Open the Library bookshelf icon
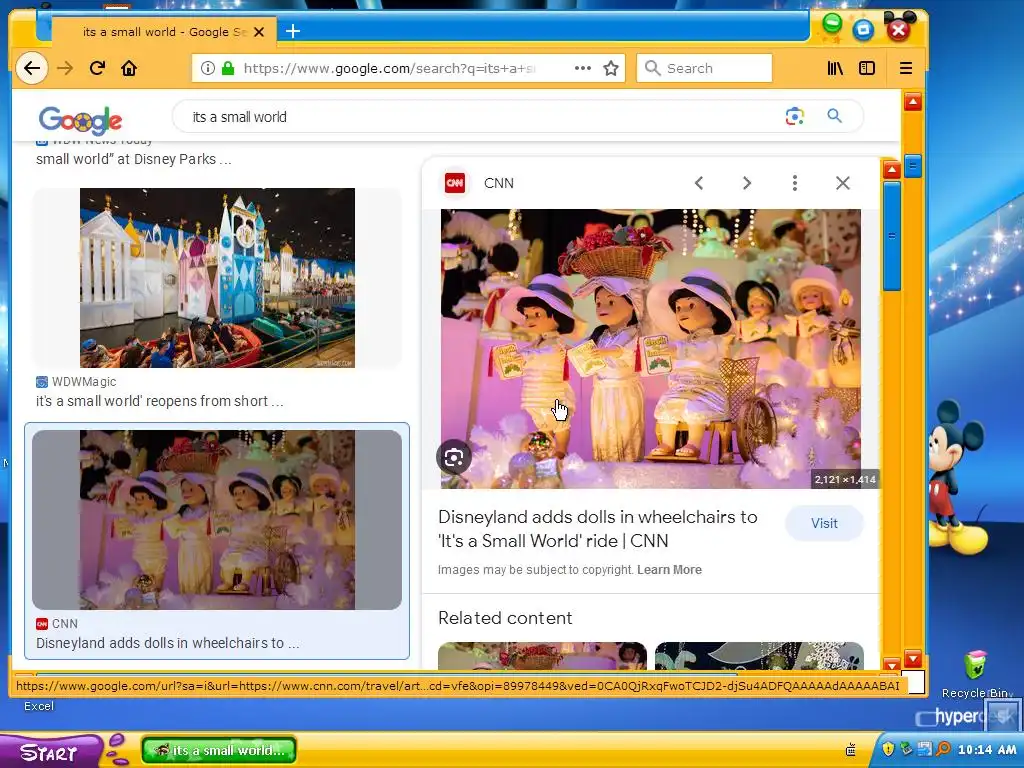 pos(835,68)
